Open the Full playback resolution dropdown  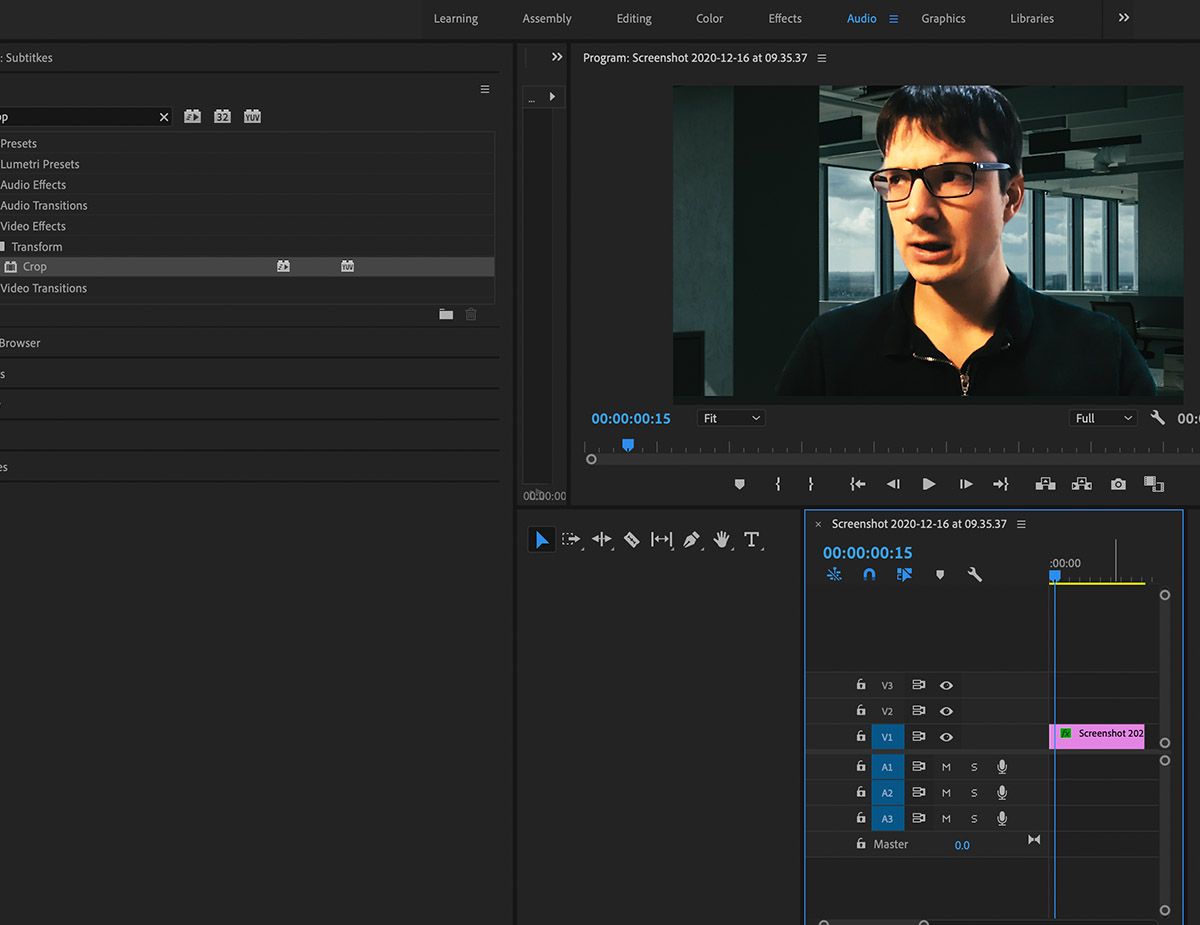(1103, 418)
